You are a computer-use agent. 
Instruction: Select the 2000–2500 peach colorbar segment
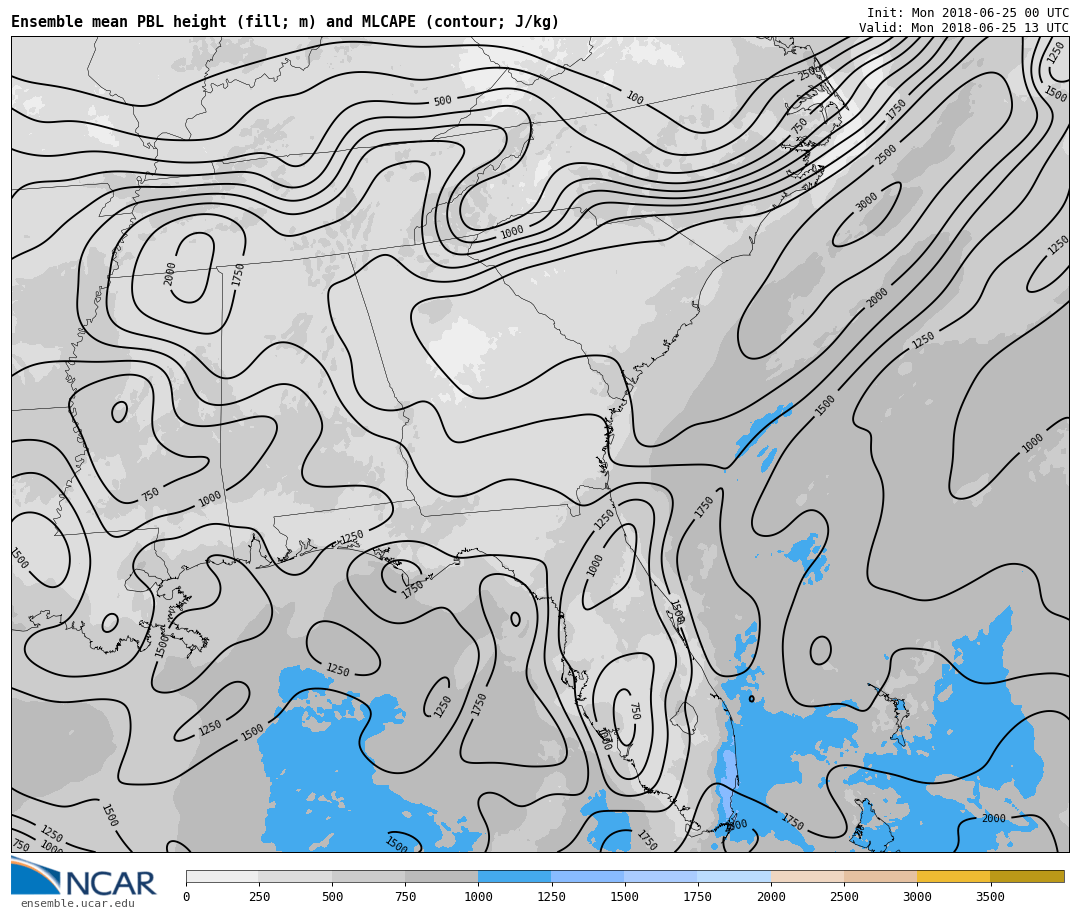pyautogui.click(x=807, y=876)
